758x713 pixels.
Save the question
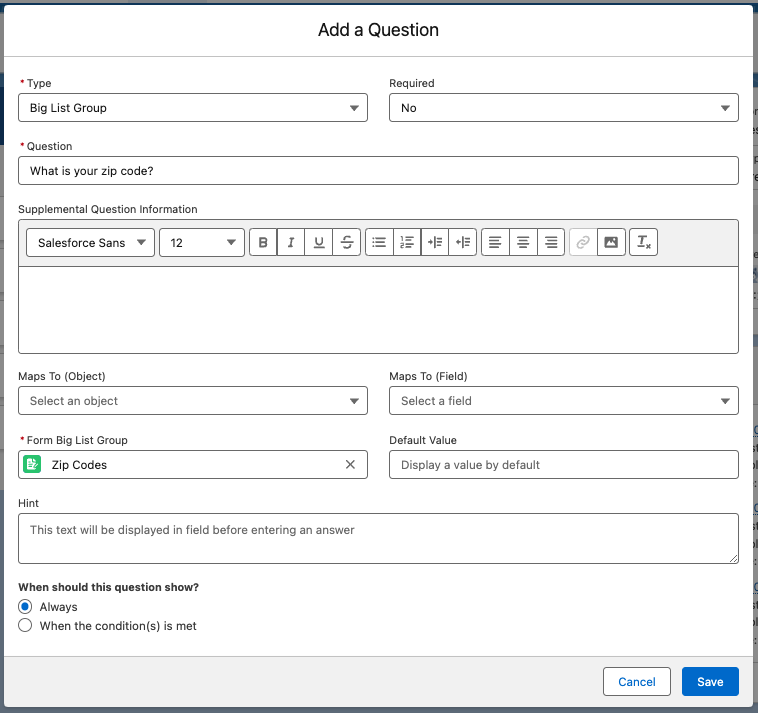710,682
